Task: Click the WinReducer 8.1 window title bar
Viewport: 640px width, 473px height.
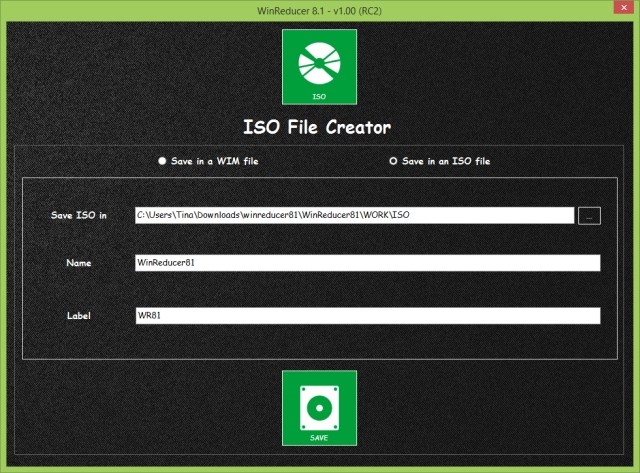Action: pyautogui.click(x=318, y=9)
